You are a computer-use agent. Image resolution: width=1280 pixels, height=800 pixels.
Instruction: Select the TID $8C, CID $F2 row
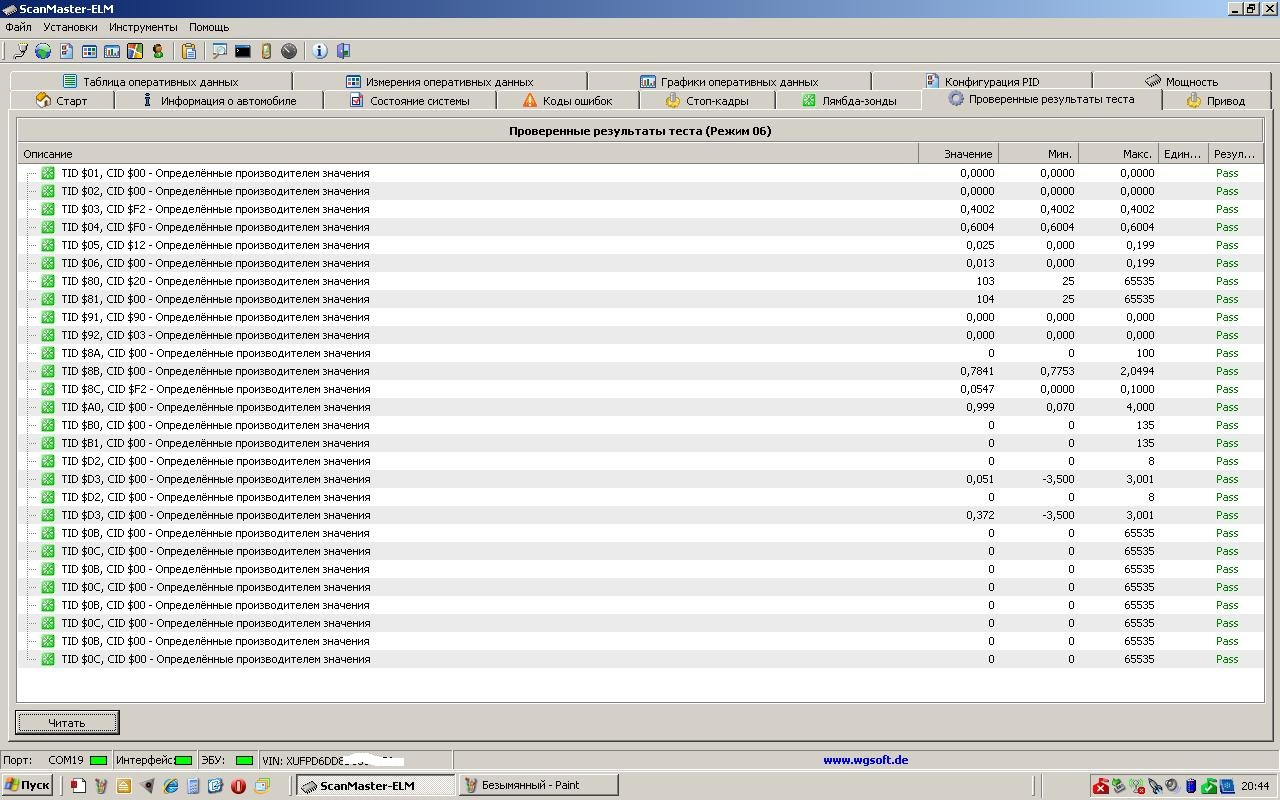click(640, 389)
